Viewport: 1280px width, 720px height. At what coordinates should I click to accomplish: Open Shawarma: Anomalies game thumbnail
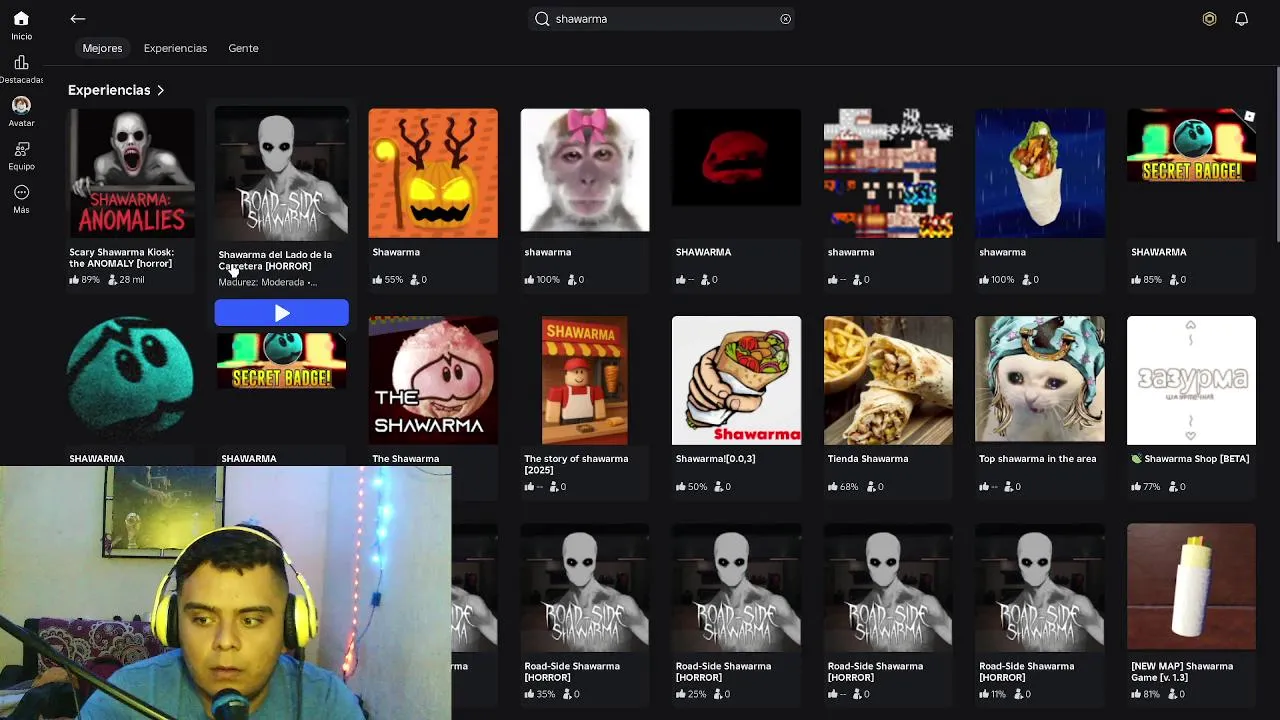pyautogui.click(x=130, y=173)
